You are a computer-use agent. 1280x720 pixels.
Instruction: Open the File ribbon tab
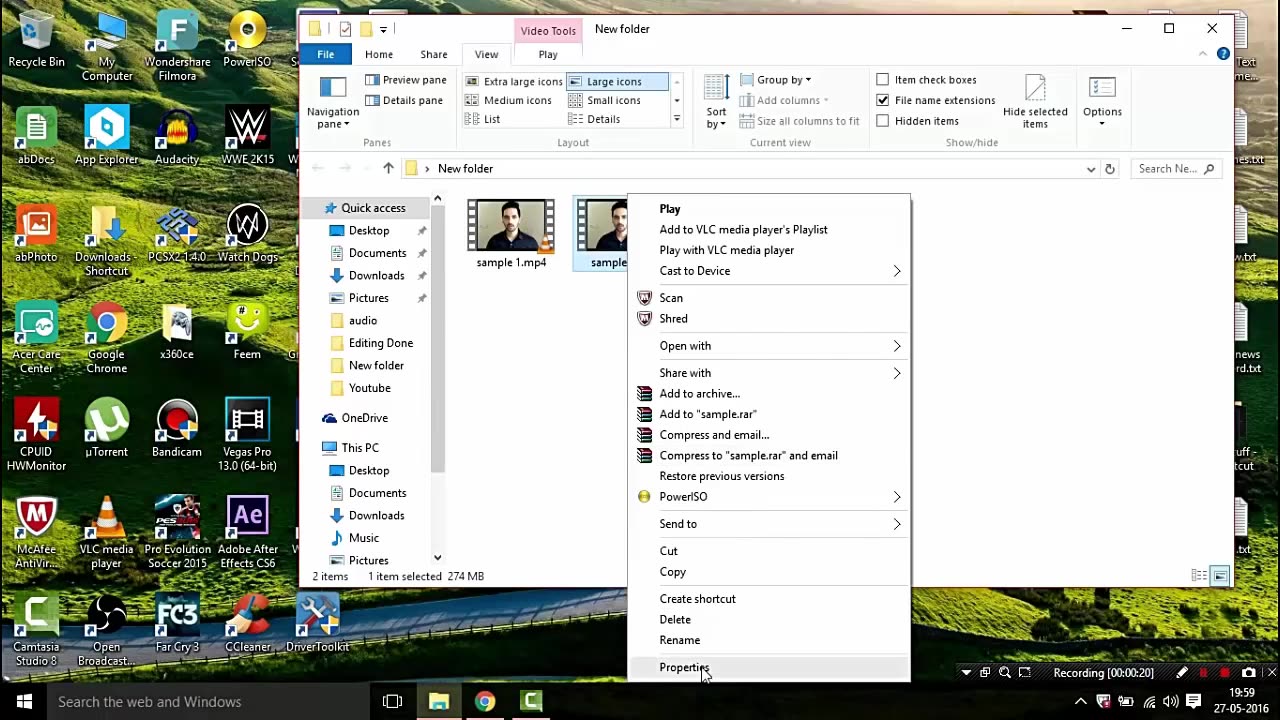tap(326, 54)
